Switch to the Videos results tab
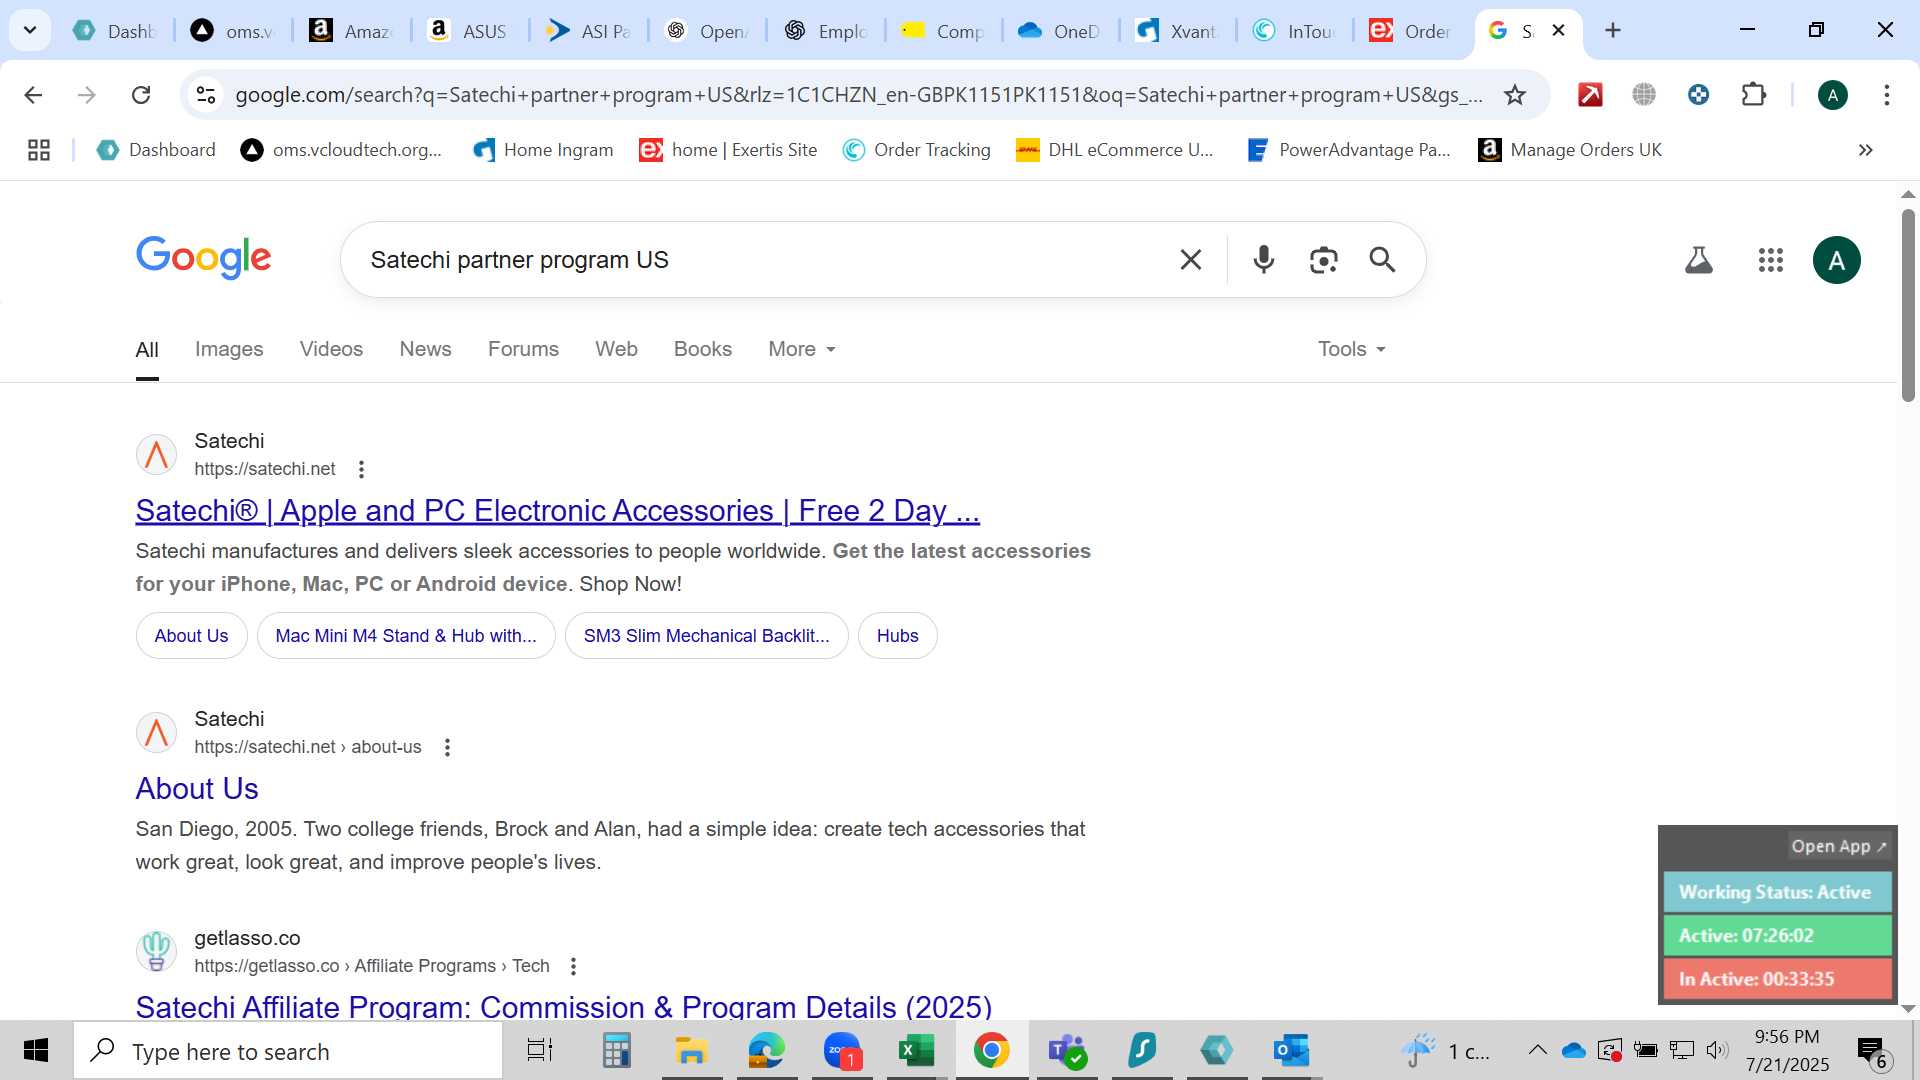 pos(331,349)
